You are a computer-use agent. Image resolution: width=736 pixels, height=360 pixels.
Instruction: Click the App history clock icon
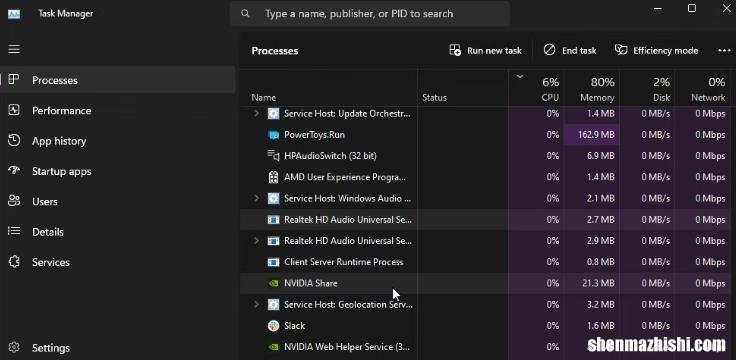[x=14, y=141]
